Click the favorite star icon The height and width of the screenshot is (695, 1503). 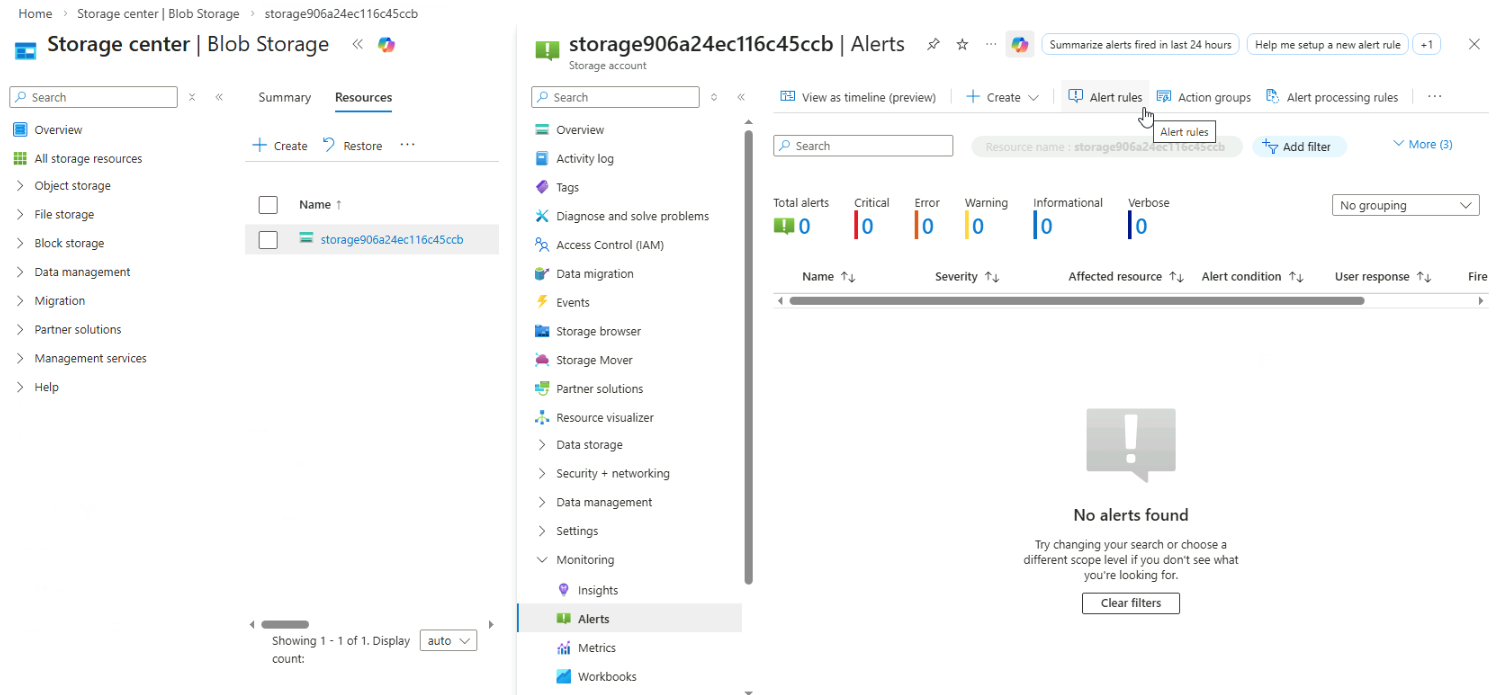(x=962, y=45)
